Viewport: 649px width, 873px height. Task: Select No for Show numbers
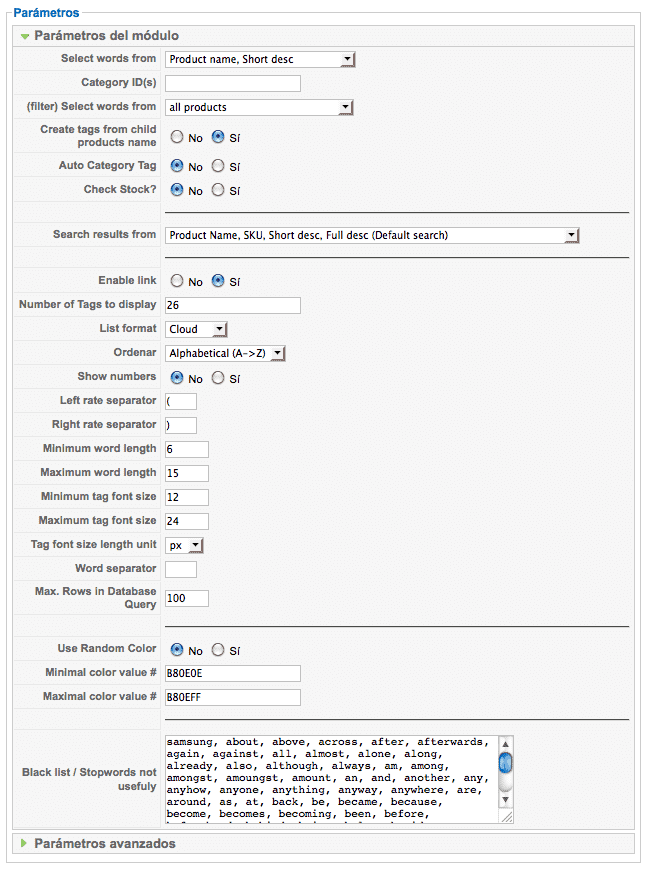coord(177,377)
